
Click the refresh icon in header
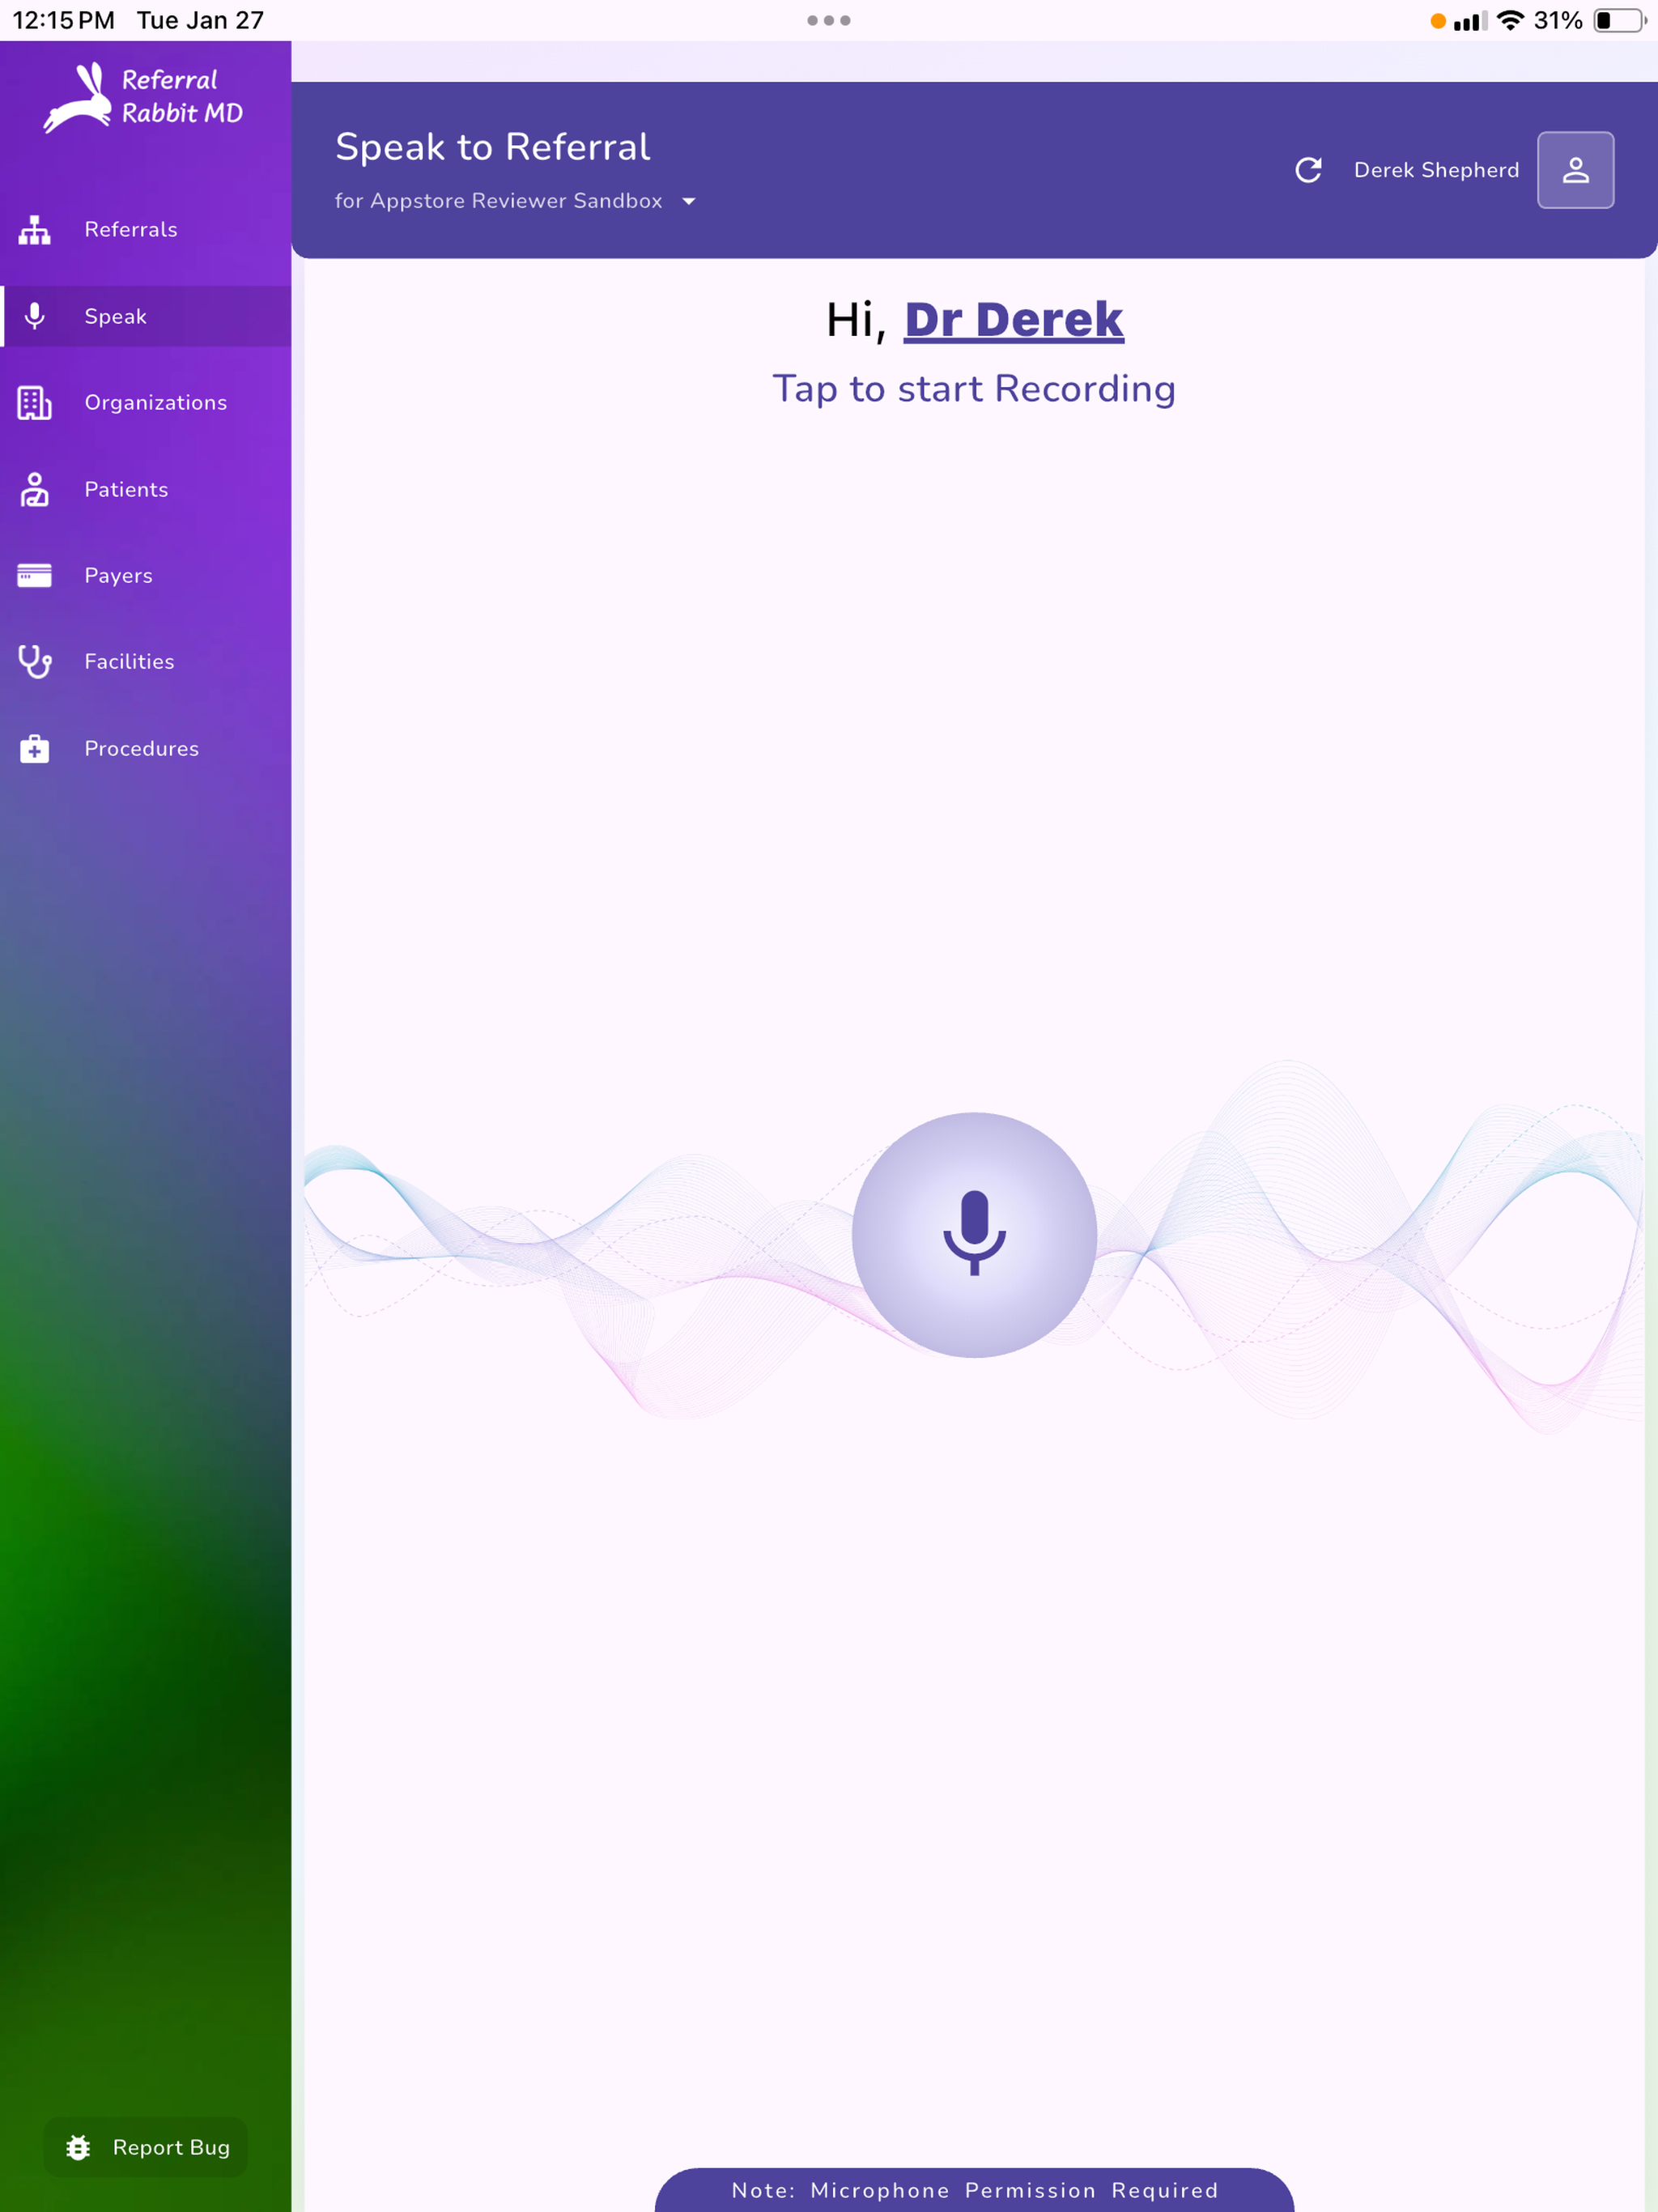pos(1308,170)
